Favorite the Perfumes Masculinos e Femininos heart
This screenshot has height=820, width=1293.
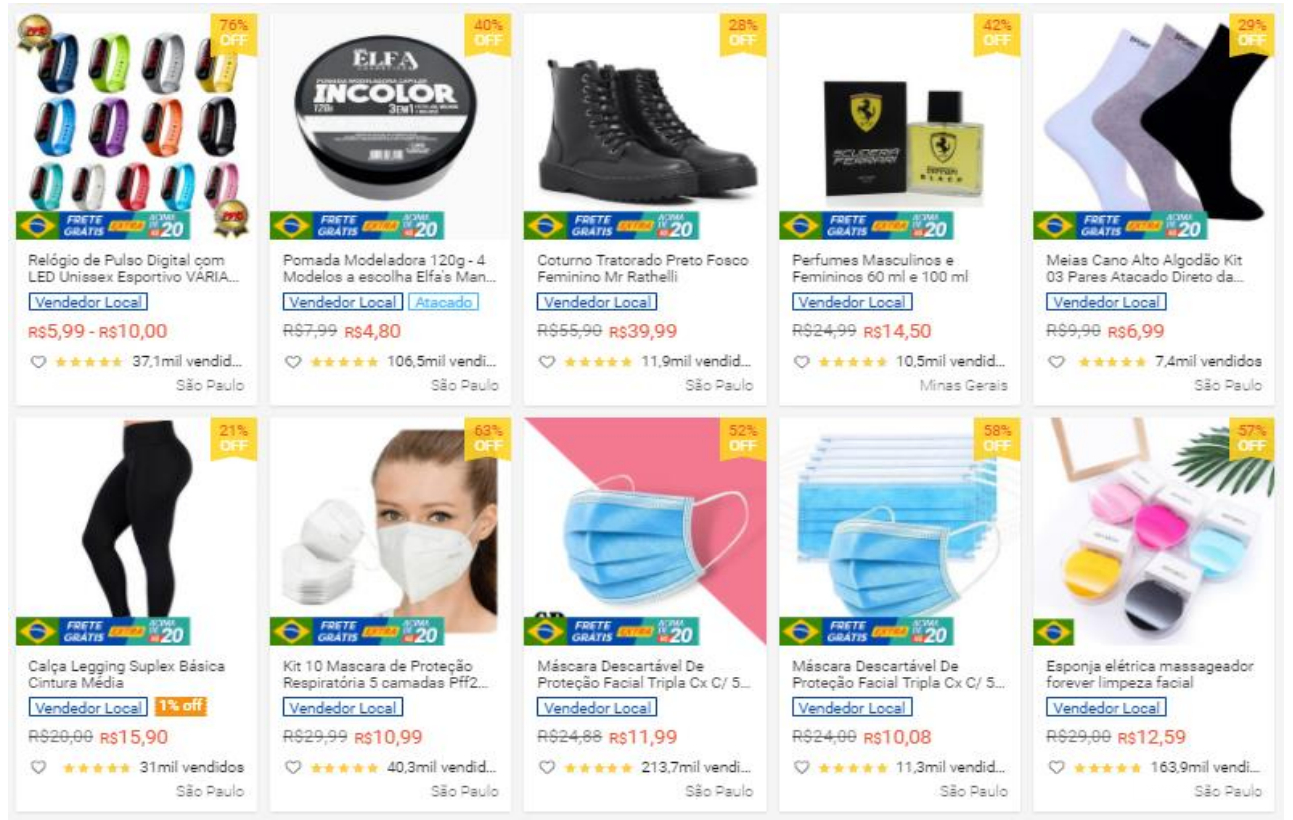[x=801, y=362]
